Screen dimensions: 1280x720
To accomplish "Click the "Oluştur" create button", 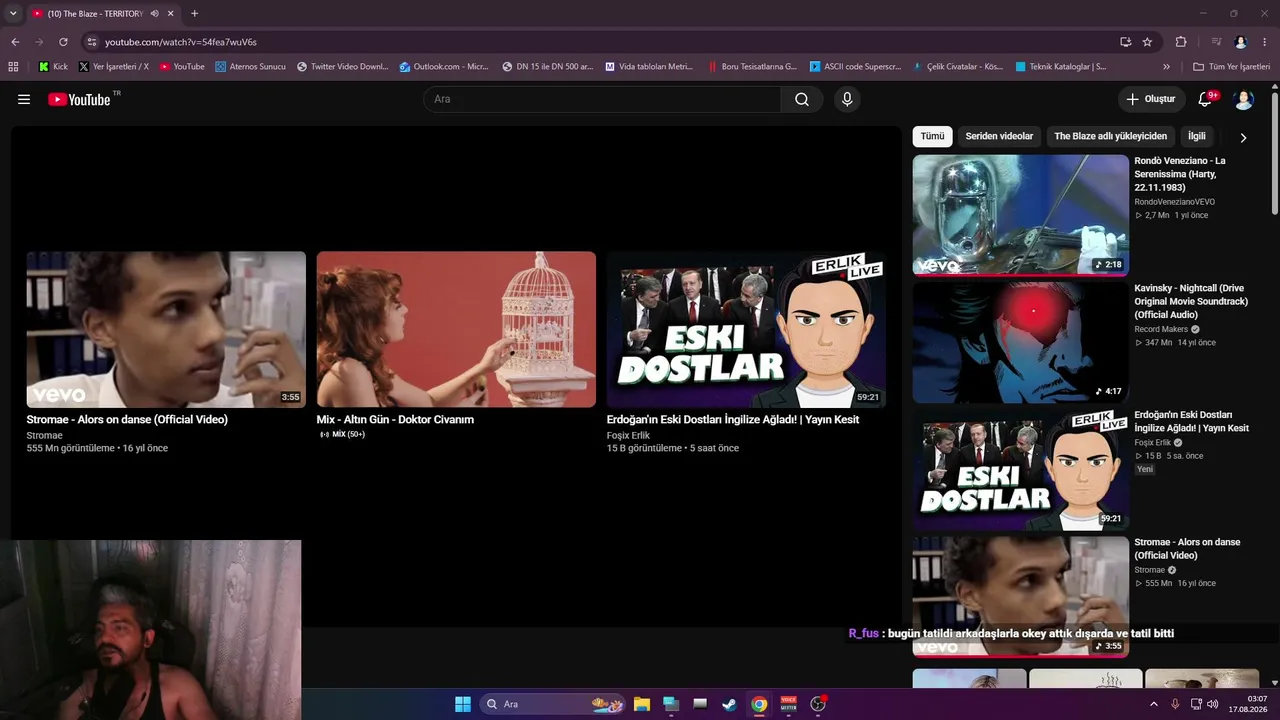I will (x=1151, y=99).
